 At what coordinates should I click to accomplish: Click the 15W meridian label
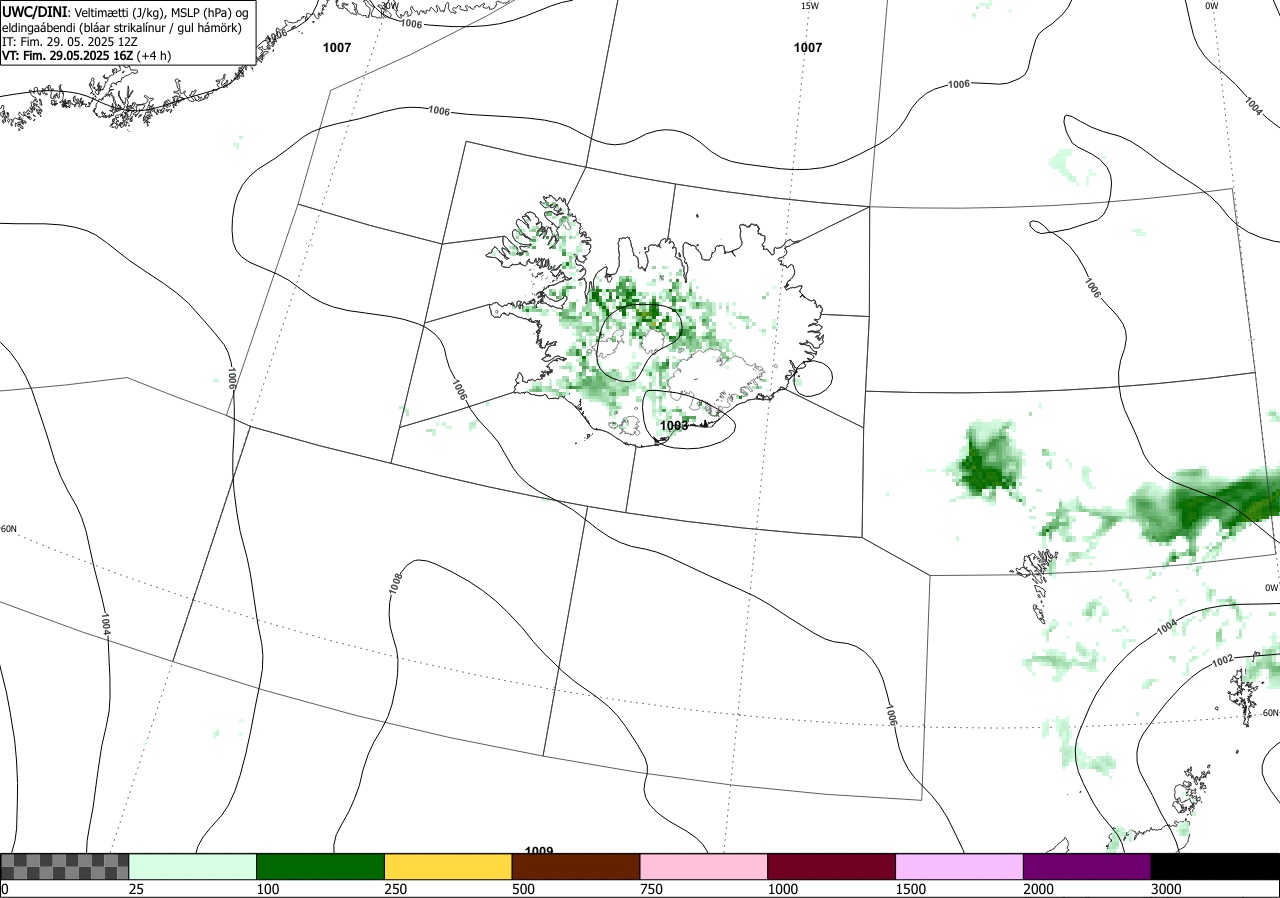click(810, 6)
